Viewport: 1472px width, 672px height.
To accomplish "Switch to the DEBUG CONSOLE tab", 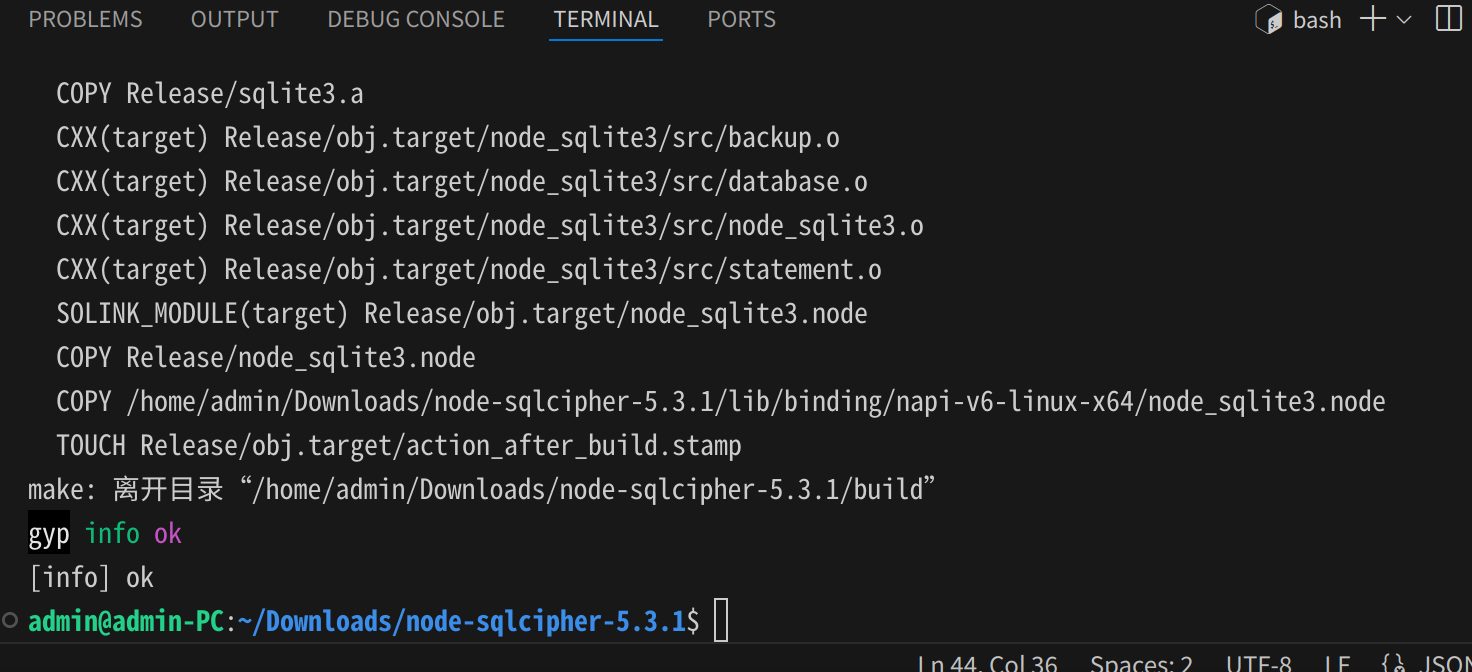I will pos(416,19).
